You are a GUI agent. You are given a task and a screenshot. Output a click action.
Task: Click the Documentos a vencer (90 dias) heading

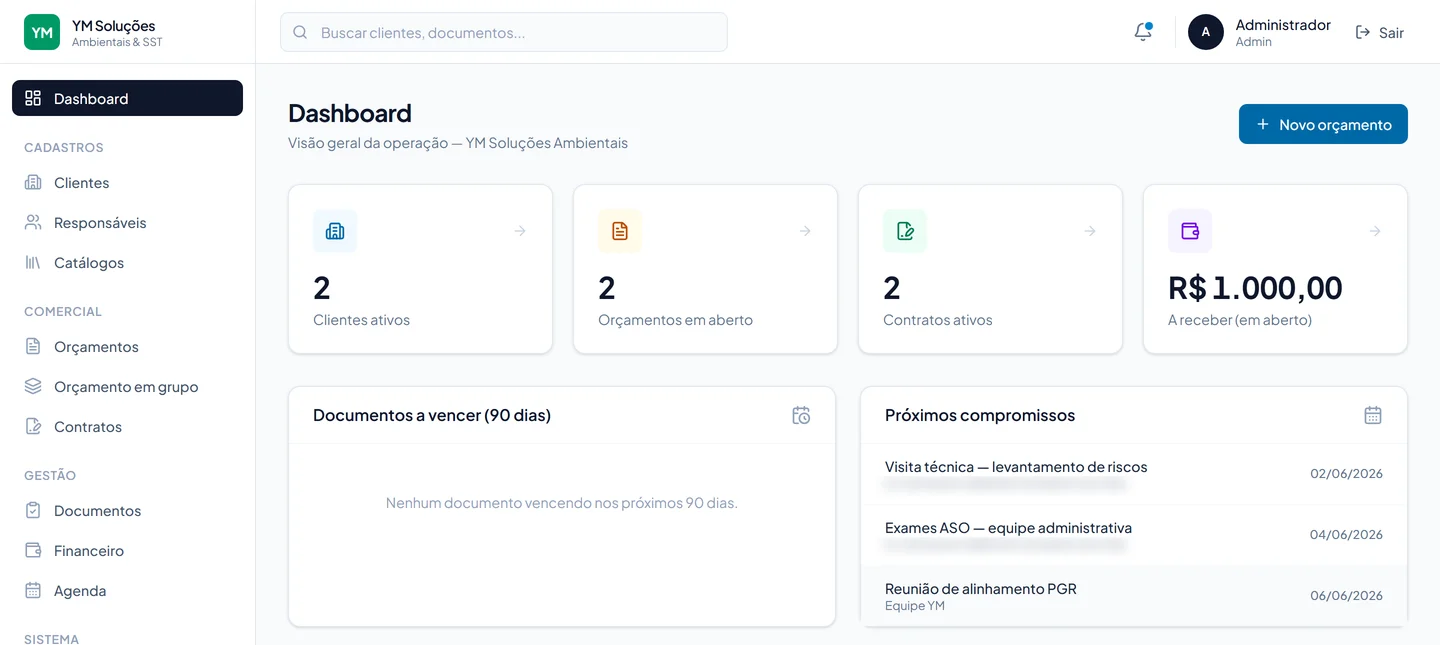click(x=432, y=415)
